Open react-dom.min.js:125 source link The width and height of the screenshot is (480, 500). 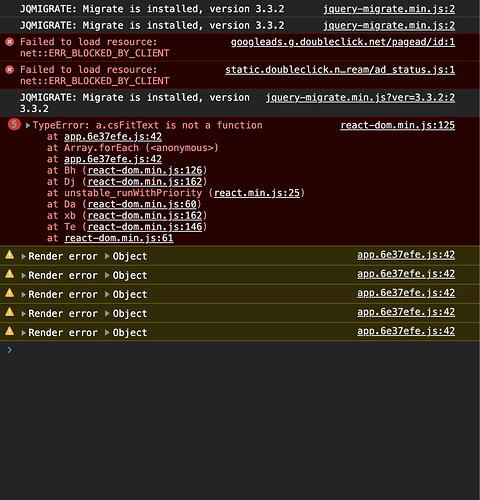coord(398,125)
